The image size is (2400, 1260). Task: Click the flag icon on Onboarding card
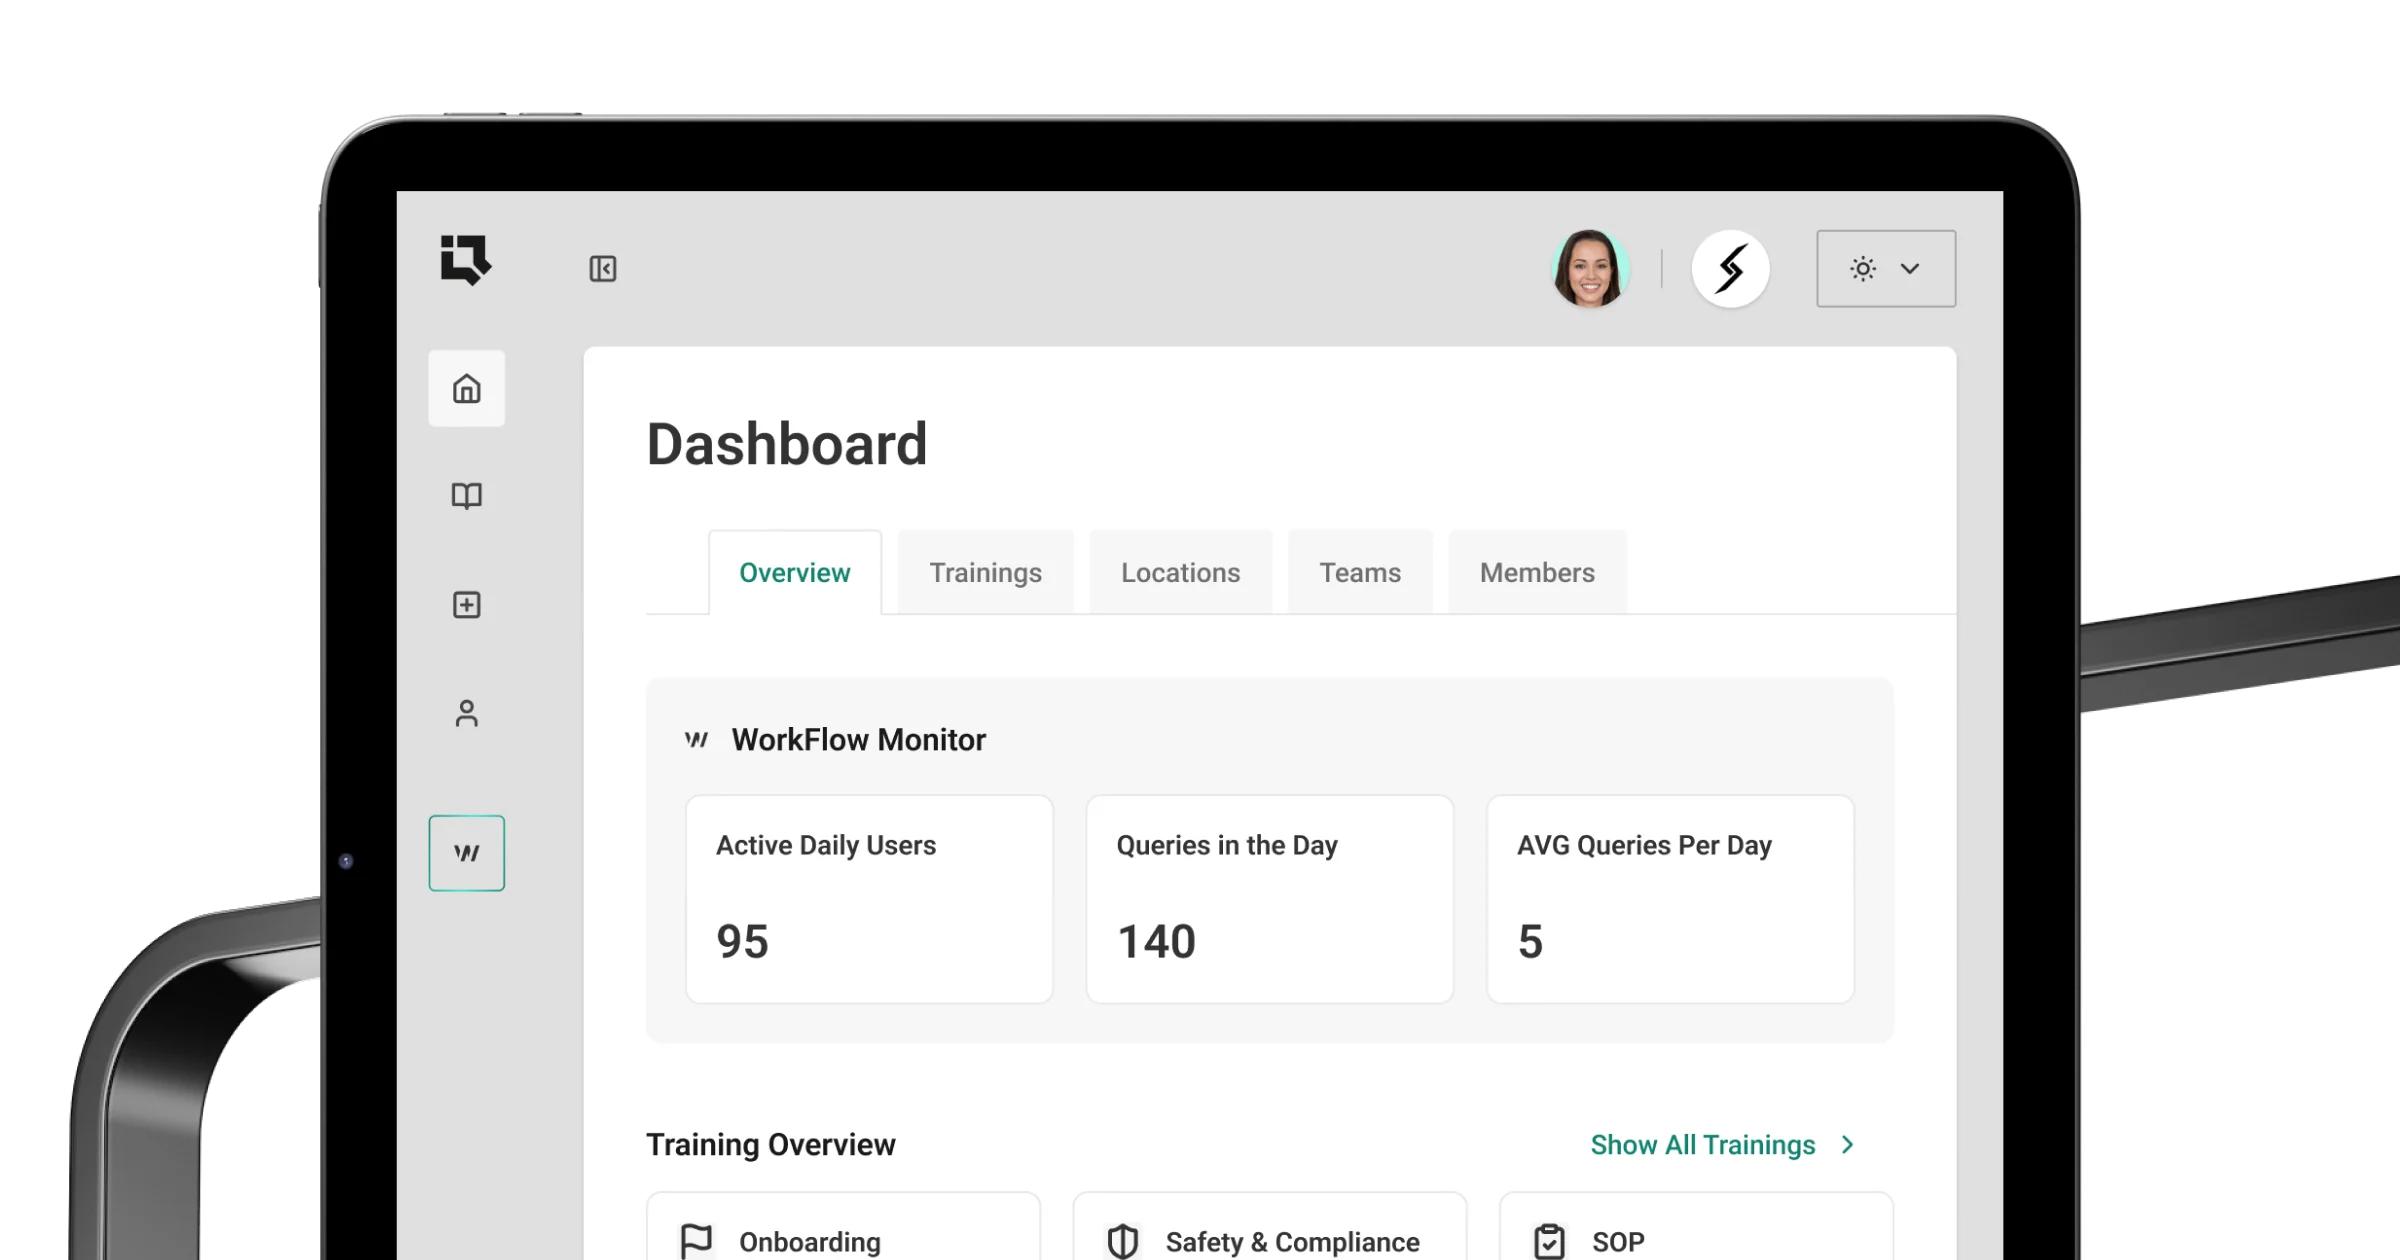[x=698, y=1240]
